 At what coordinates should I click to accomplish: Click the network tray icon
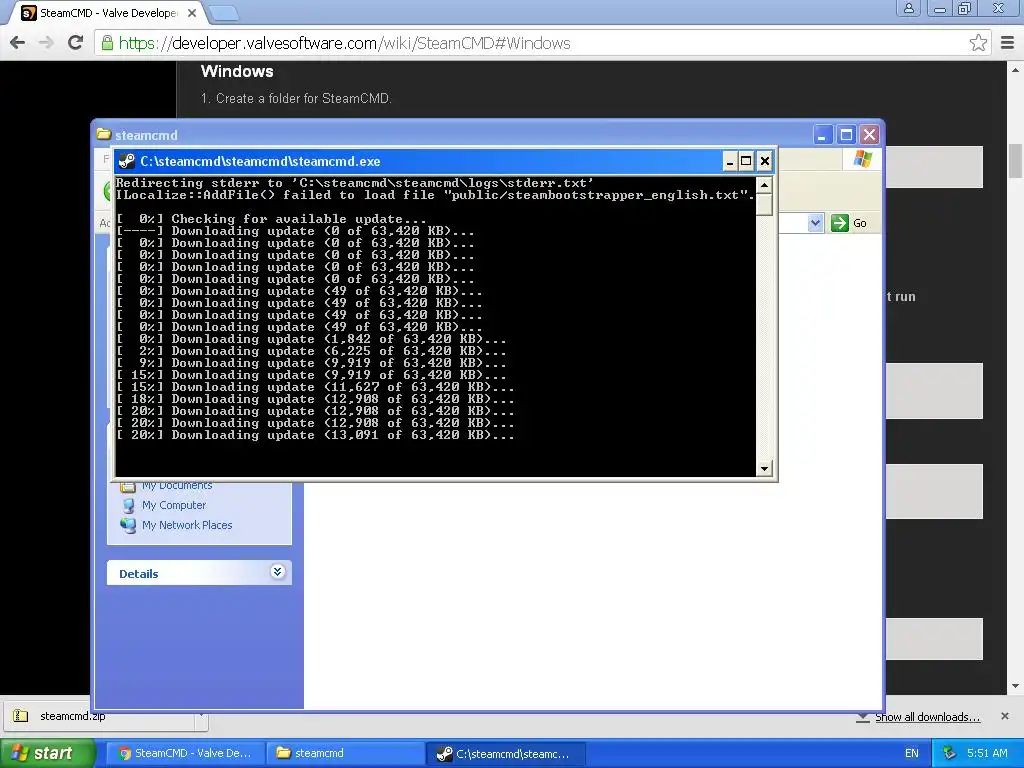[x=949, y=753]
